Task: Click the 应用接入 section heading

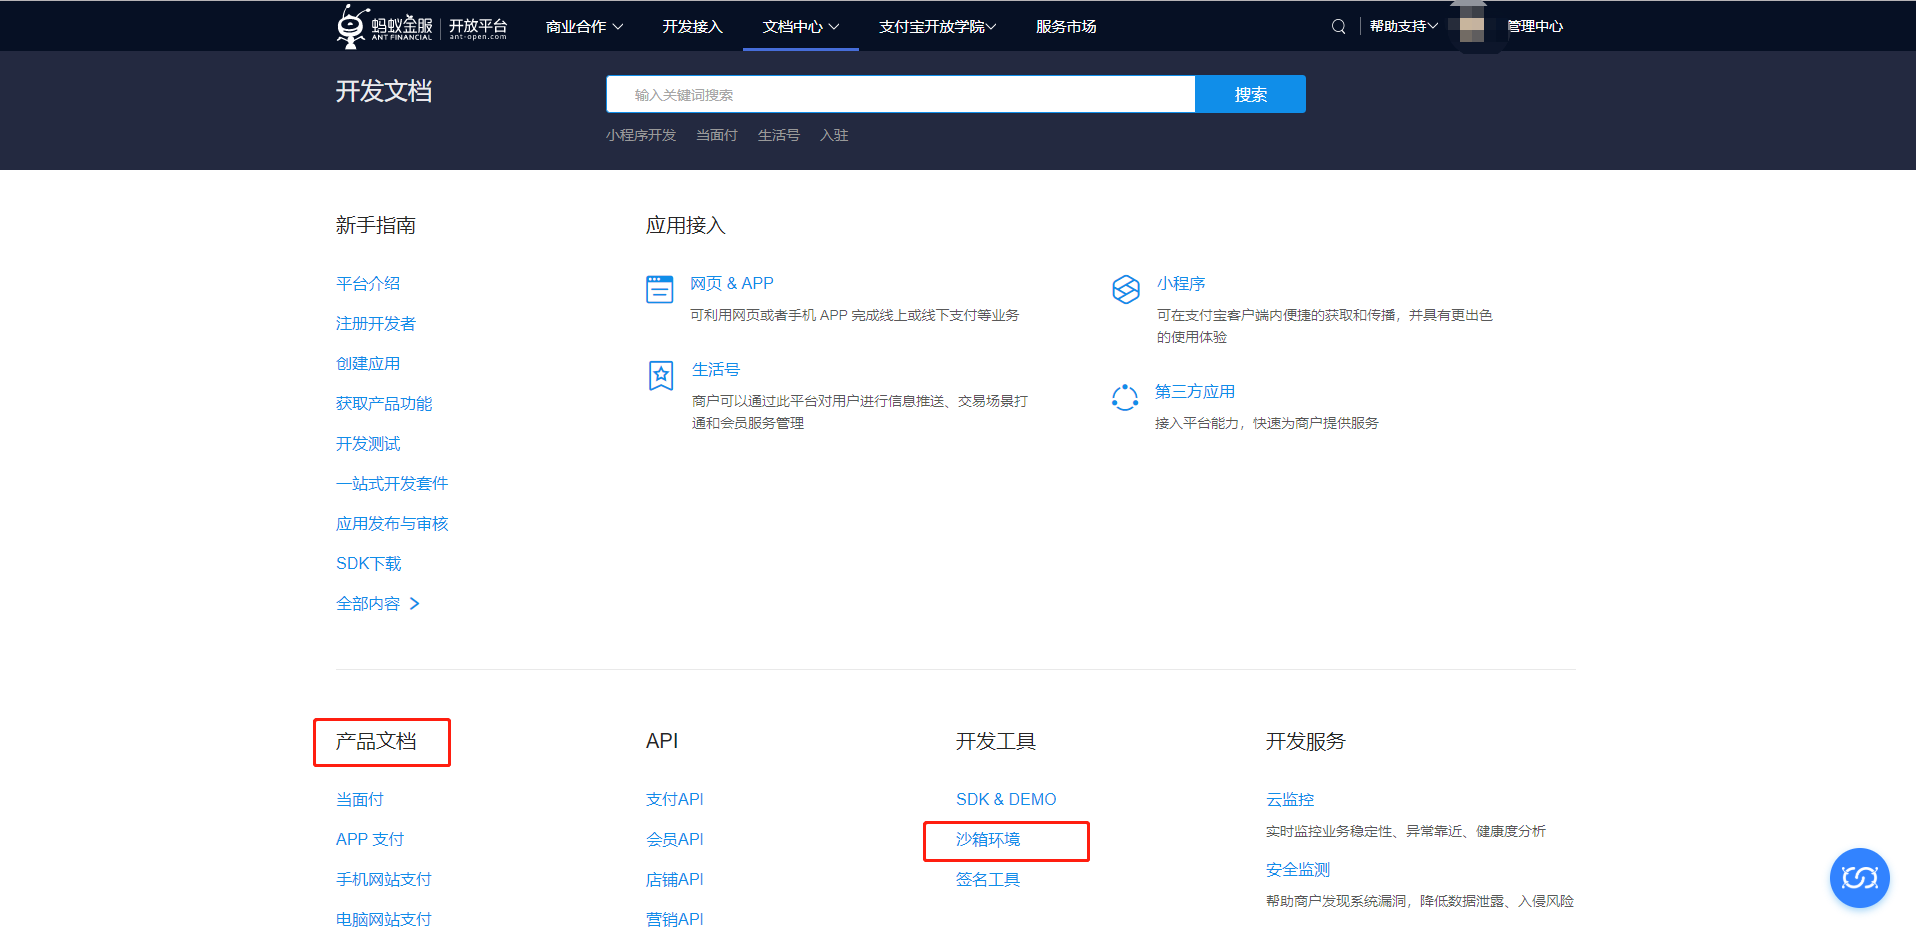Action: (686, 226)
